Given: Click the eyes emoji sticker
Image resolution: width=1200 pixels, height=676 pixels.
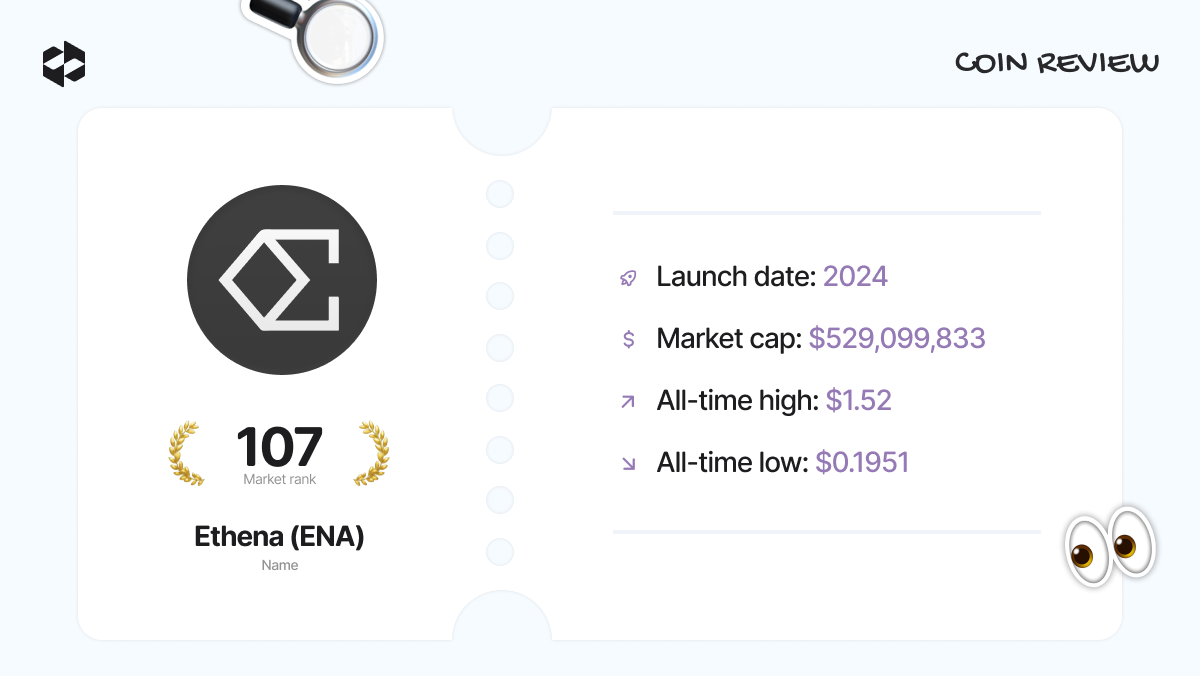Looking at the screenshot, I should pyautogui.click(x=1111, y=546).
